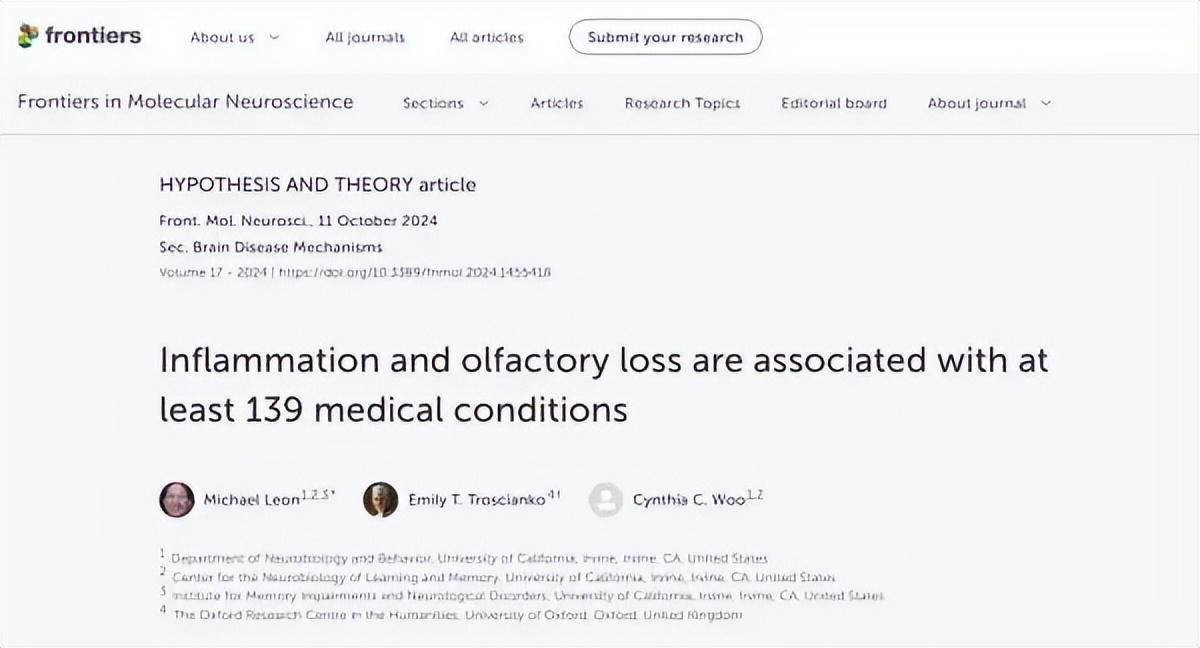Click the Emily T. Troscianko author name
The height and width of the screenshot is (648, 1200).
(476, 500)
